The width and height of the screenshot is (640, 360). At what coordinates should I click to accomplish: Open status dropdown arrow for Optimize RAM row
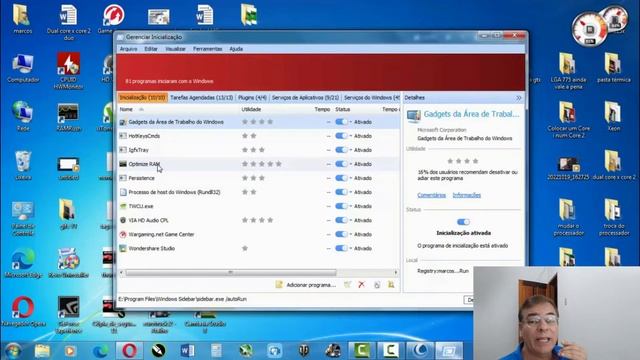click(x=351, y=164)
